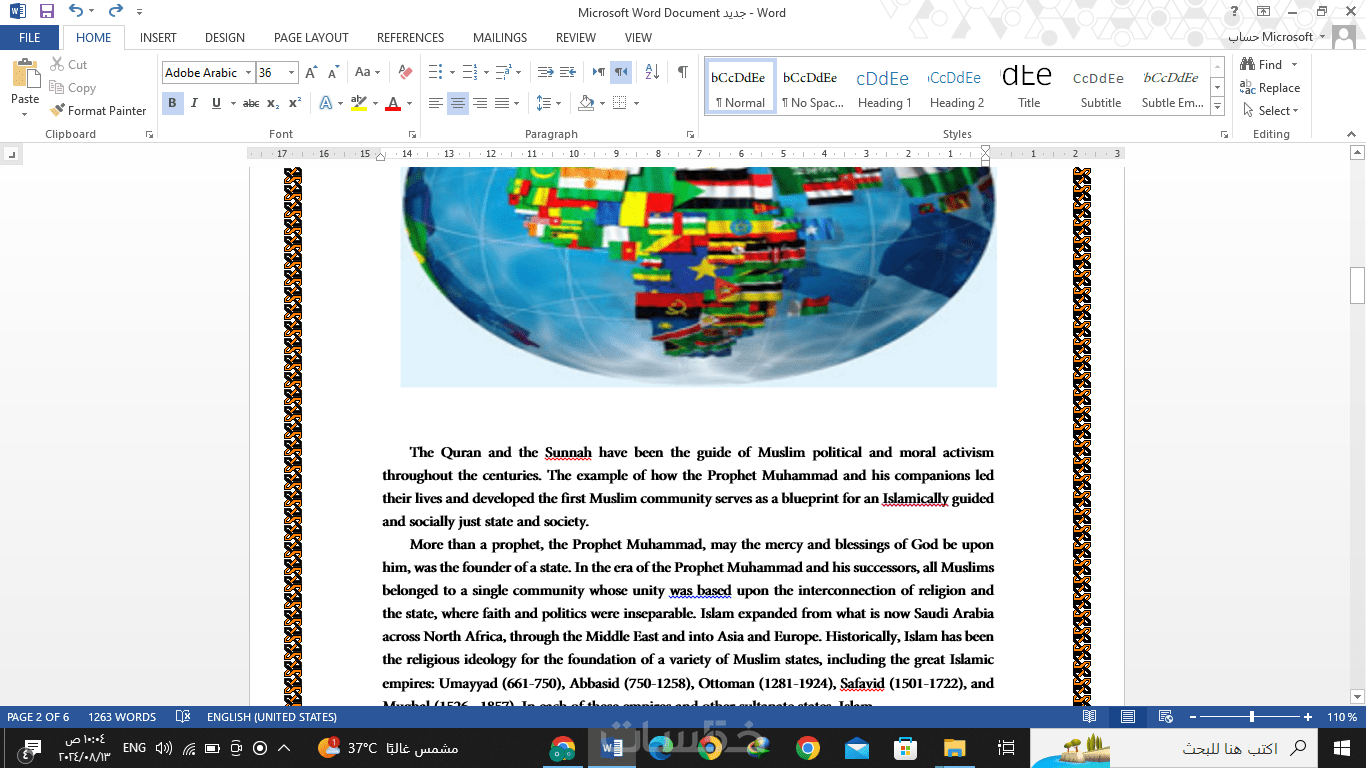
Task: Open the font name dropdown
Action: coord(248,73)
